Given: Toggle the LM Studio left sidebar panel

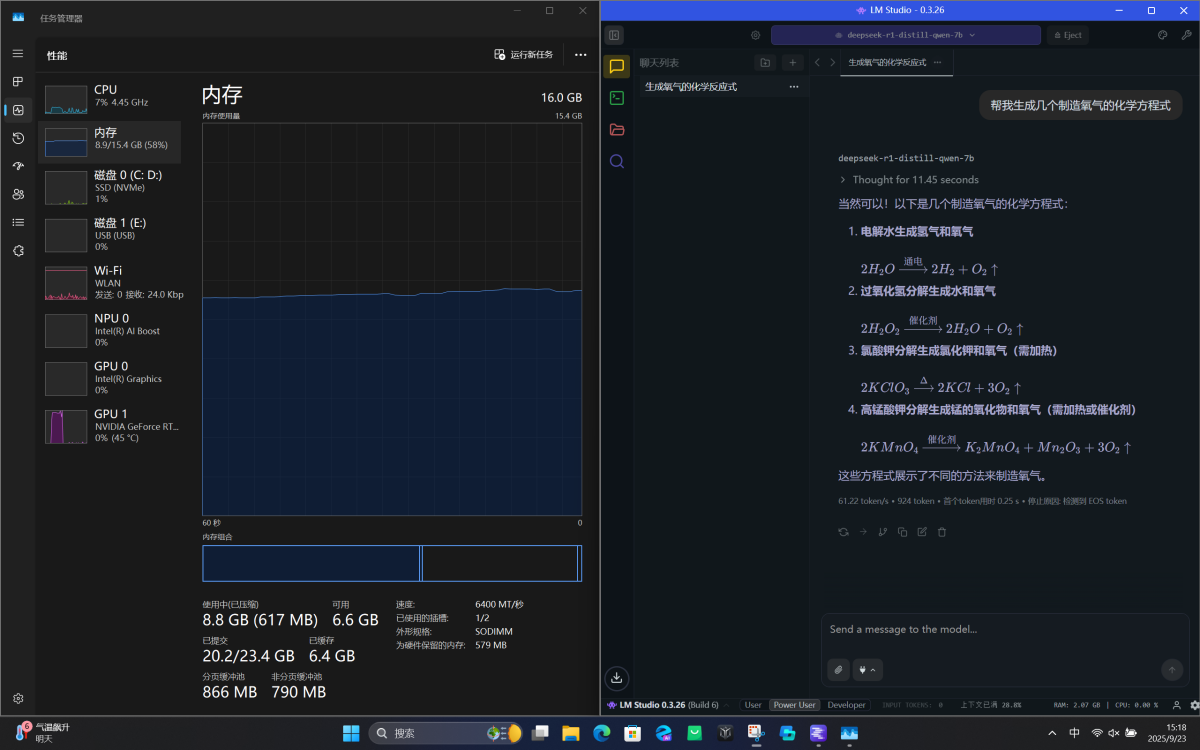Looking at the screenshot, I should click(614, 35).
